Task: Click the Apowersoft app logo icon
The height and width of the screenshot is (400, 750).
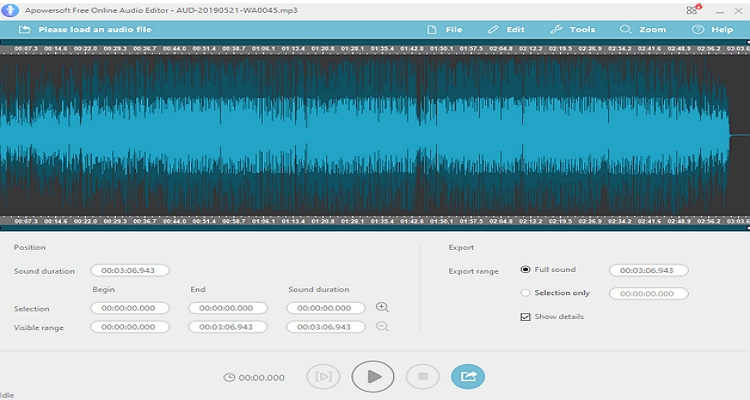Action: point(10,10)
